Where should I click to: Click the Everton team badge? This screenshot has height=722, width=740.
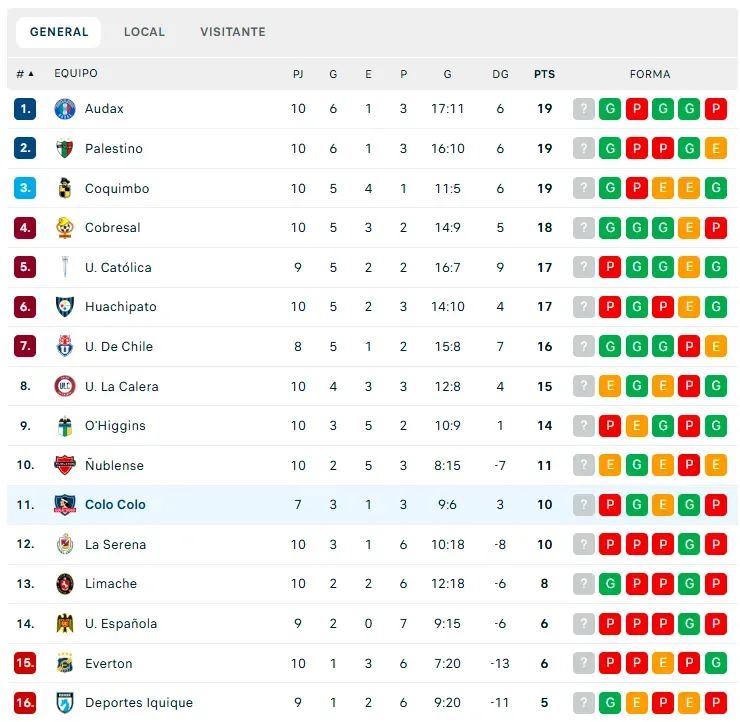click(x=65, y=663)
